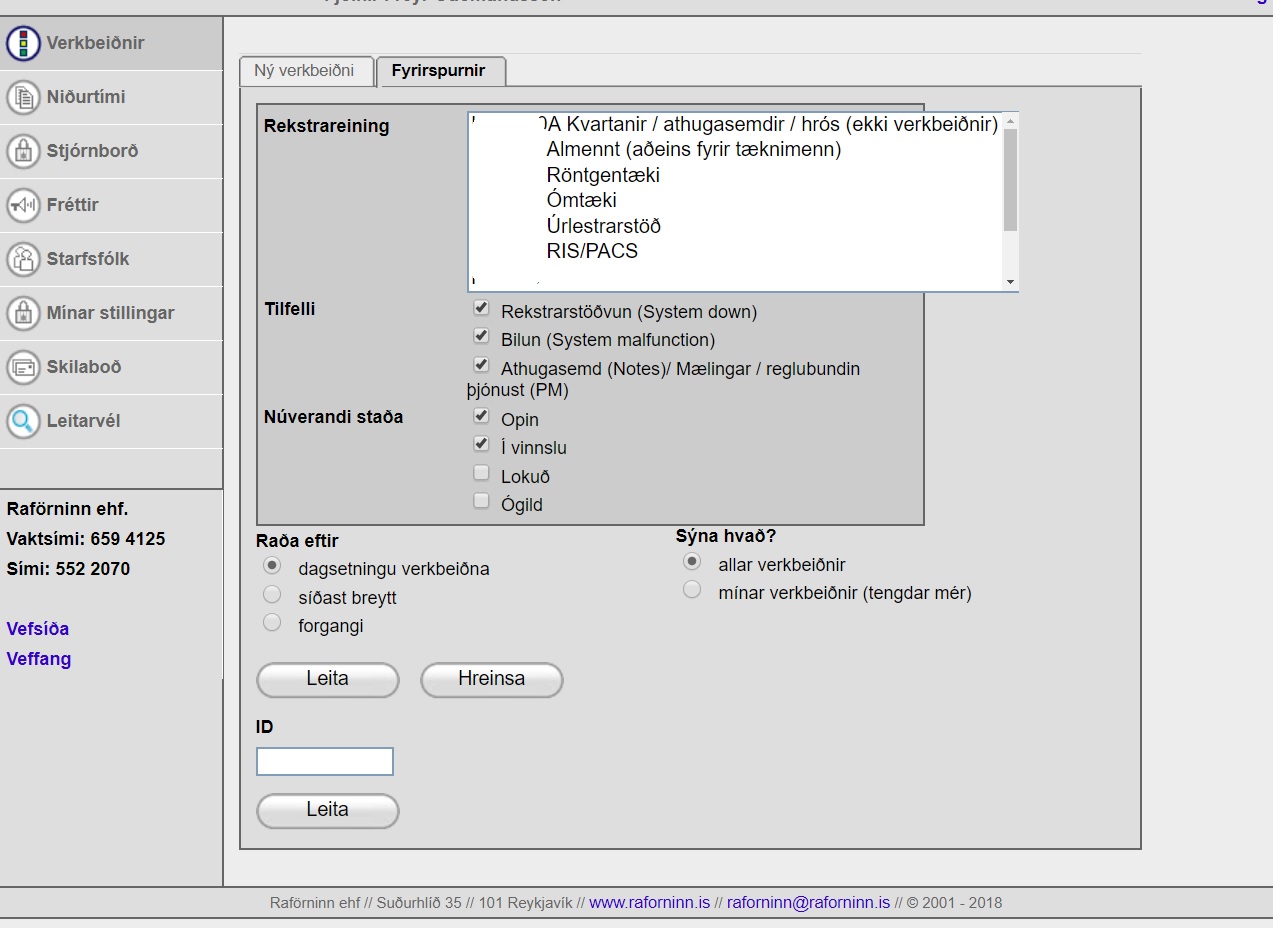The height and width of the screenshot is (928, 1273).
Task: Open Skilaboð message icon
Action: click(23, 367)
